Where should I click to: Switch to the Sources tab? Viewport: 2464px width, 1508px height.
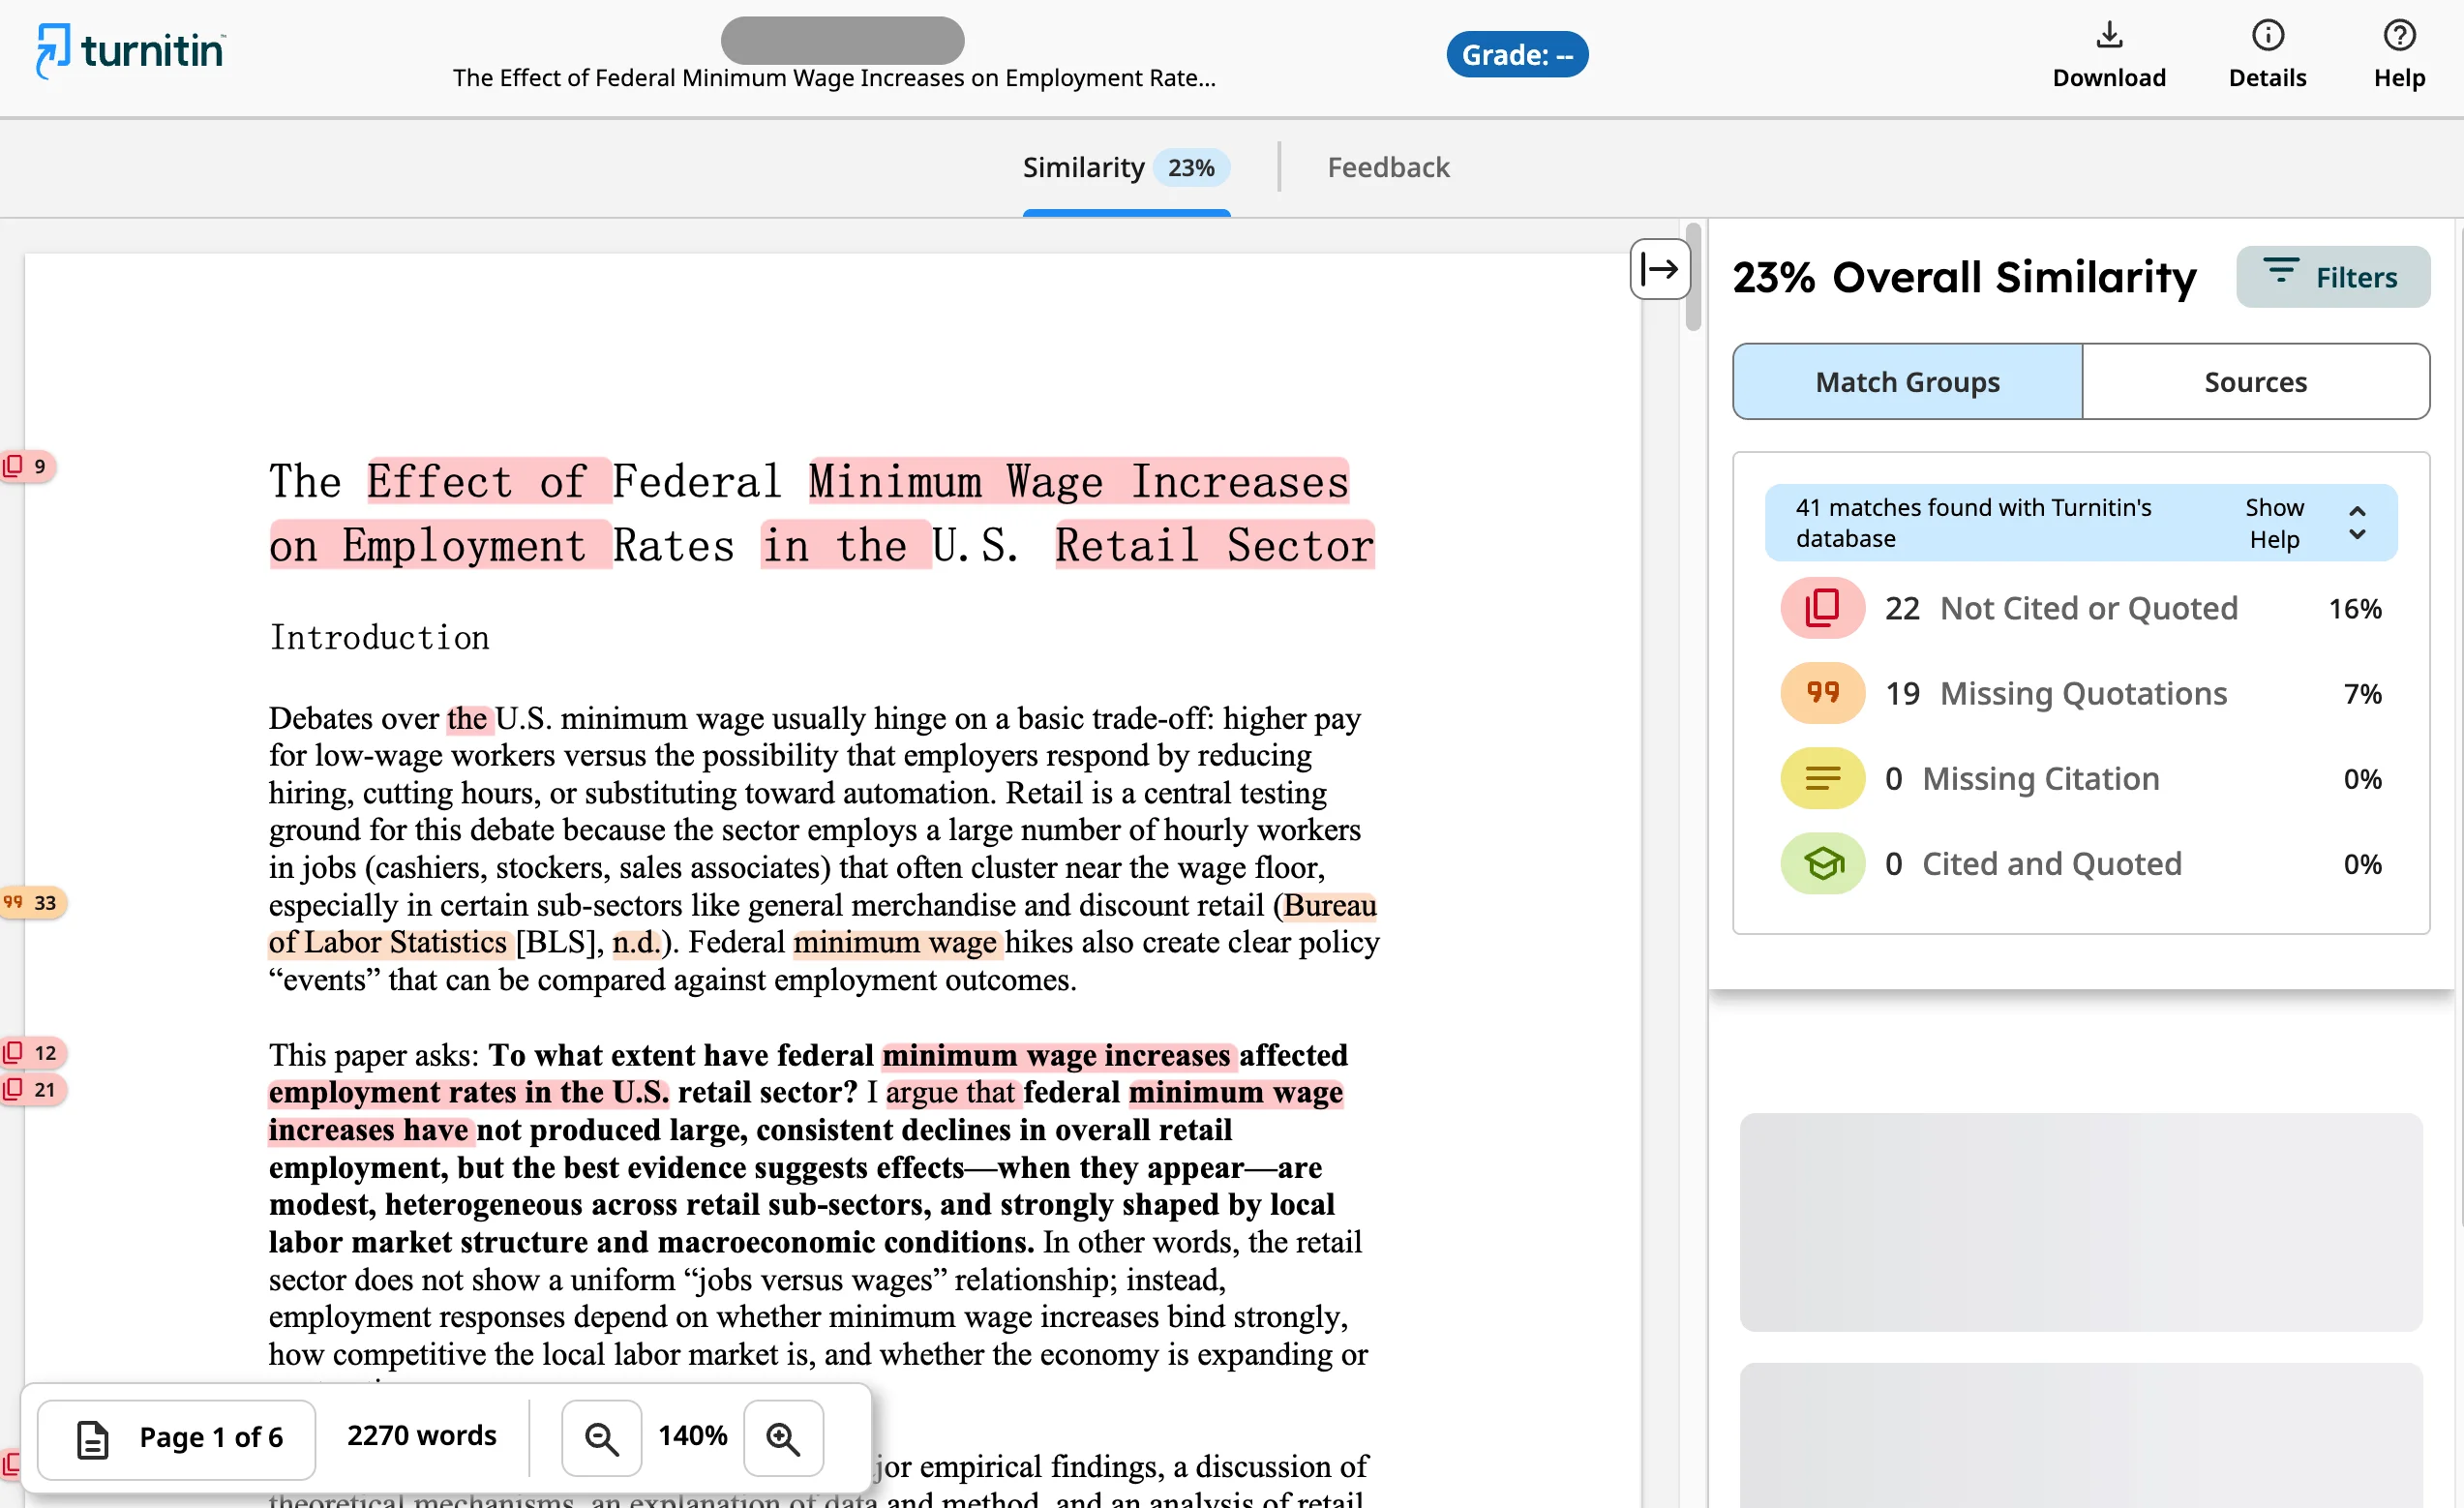[2255, 382]
